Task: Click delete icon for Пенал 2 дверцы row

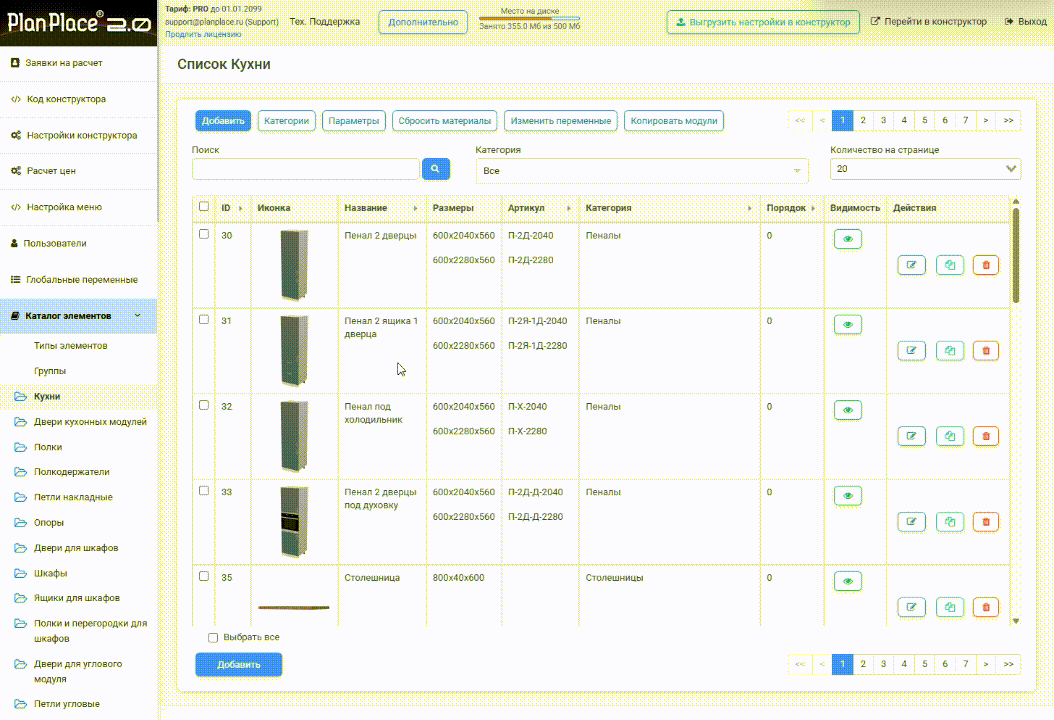Action: click(986, 265)
